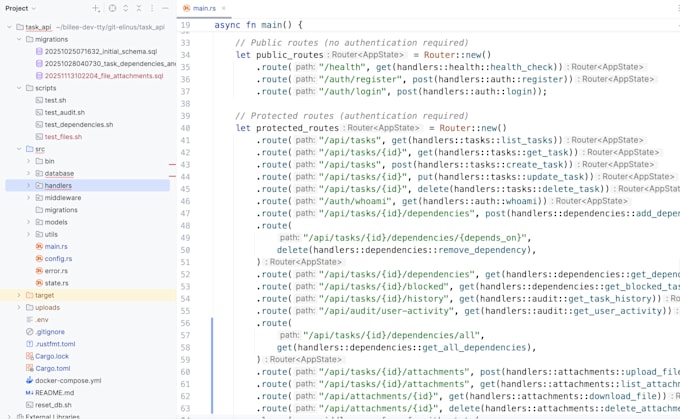This screenshot has height=419, width=680.
Task: Hide the Project tool window
Action: click(x=165, y=8)
